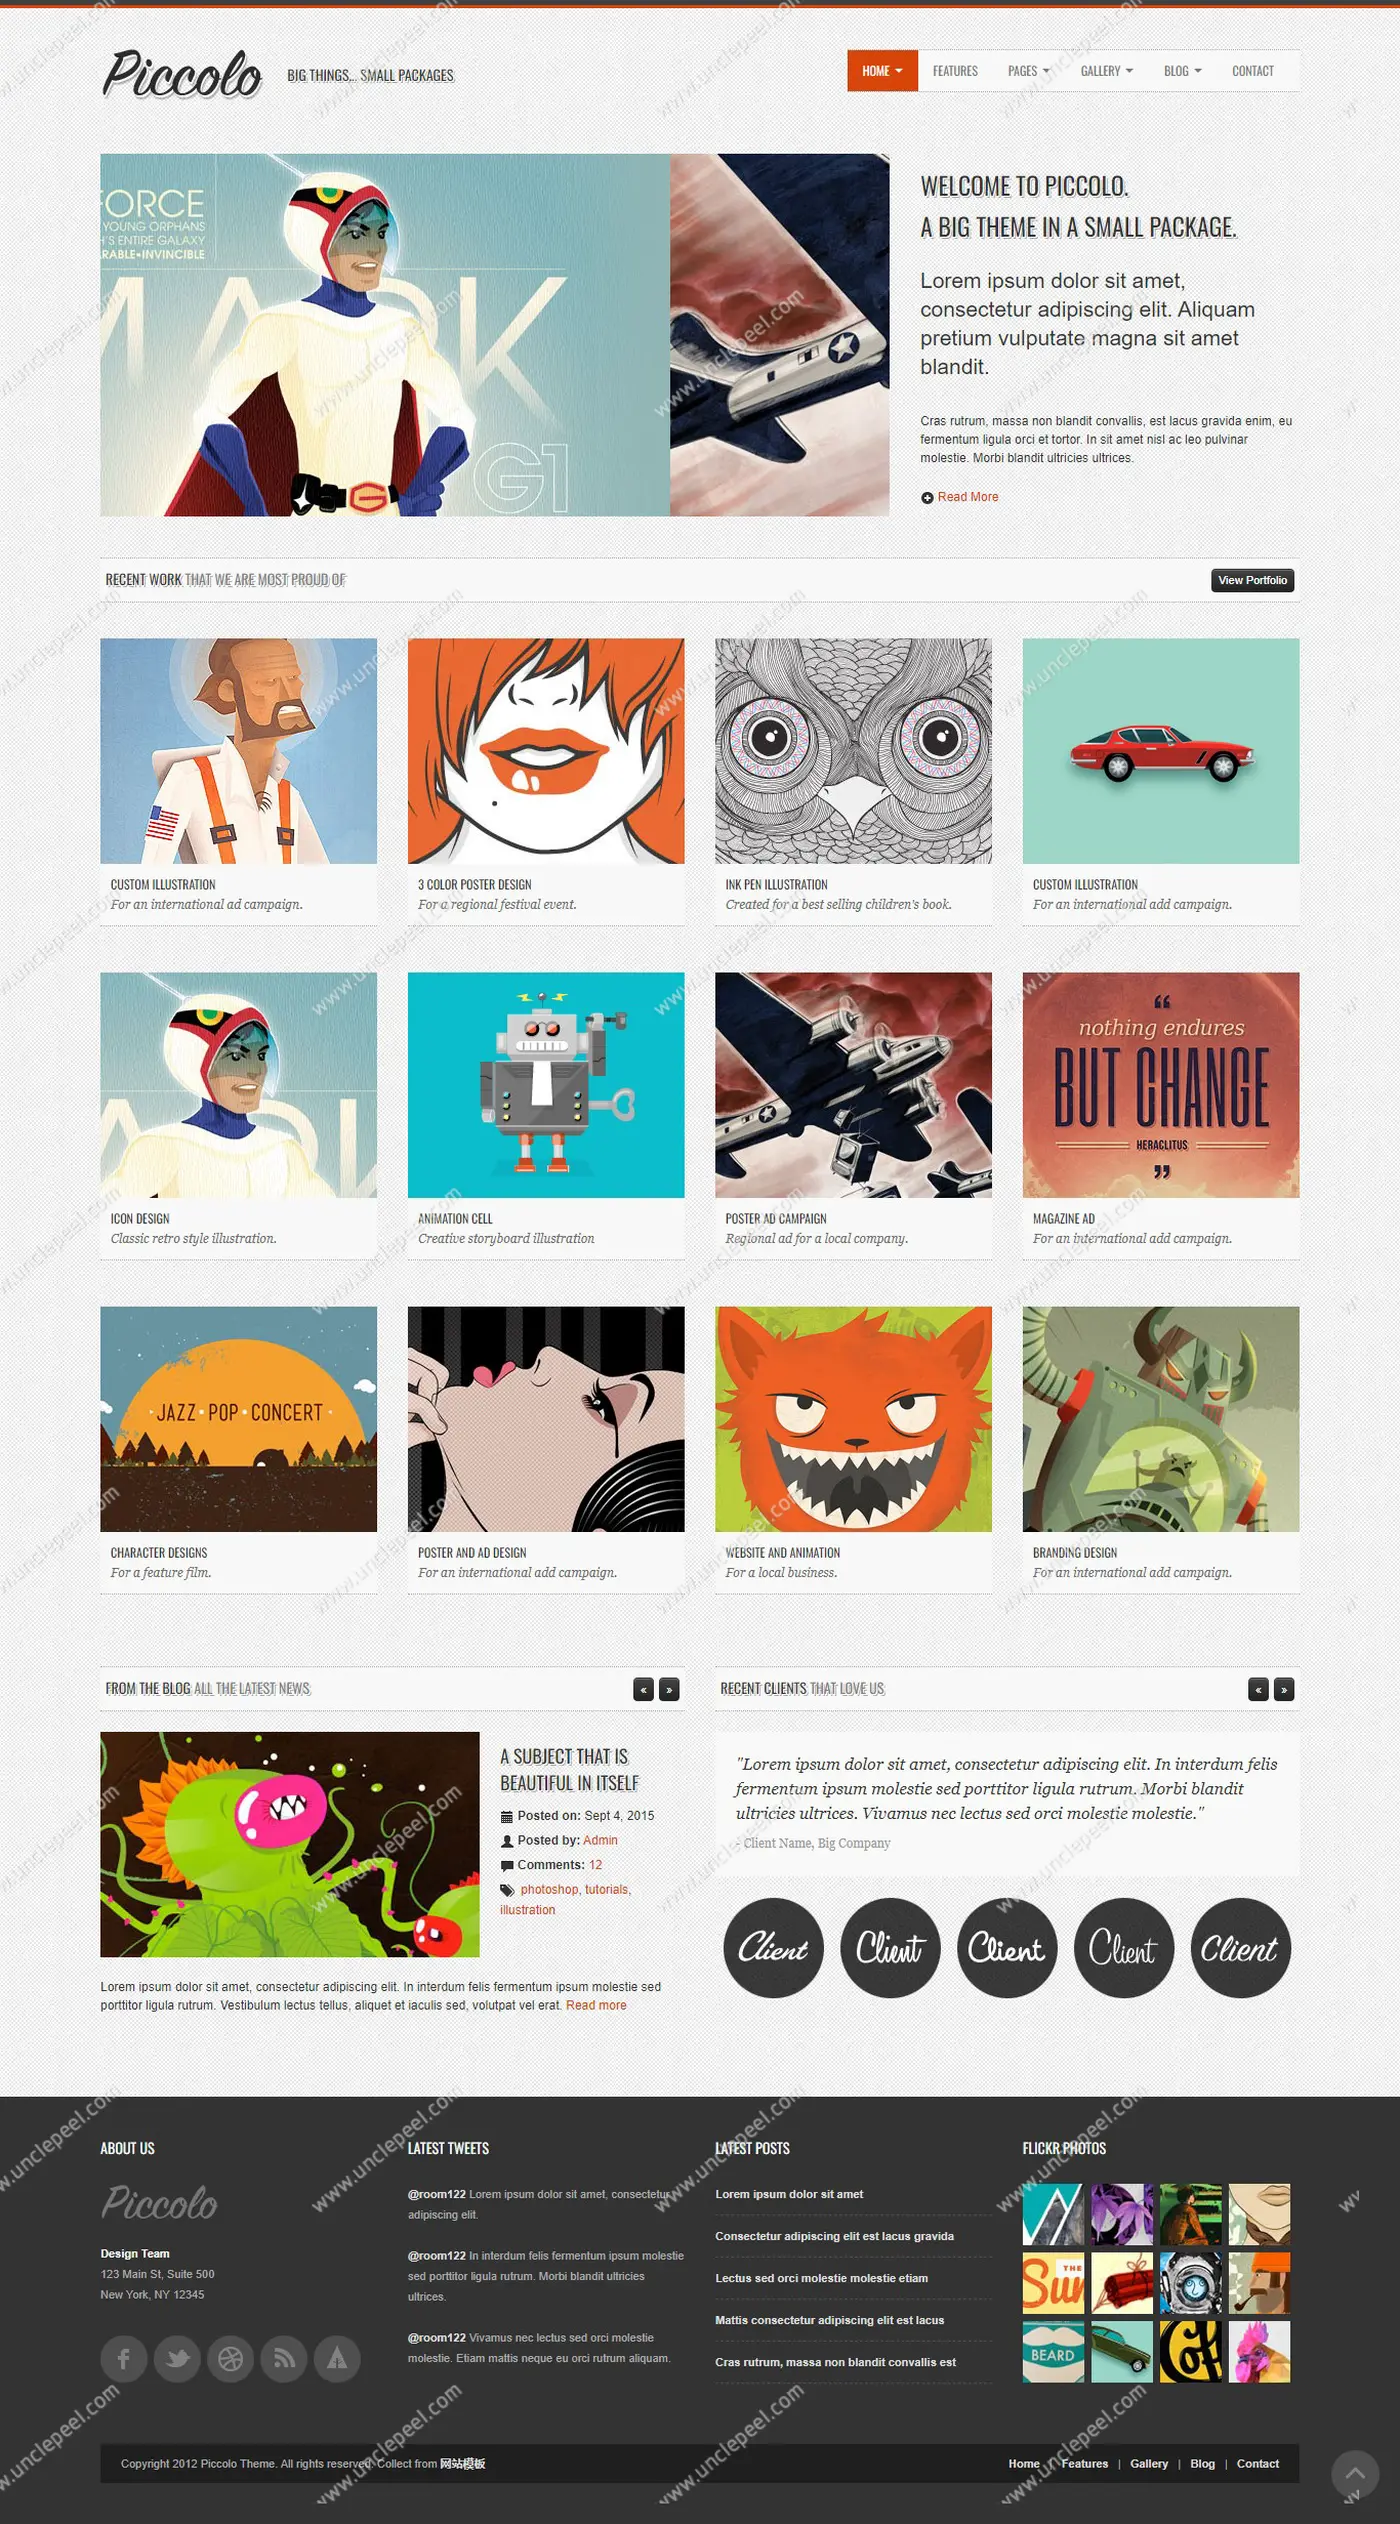Open the owl Ink Pen Illustration thumbnail
The image size is (1400, 2524).
click(x=853, y=751)
